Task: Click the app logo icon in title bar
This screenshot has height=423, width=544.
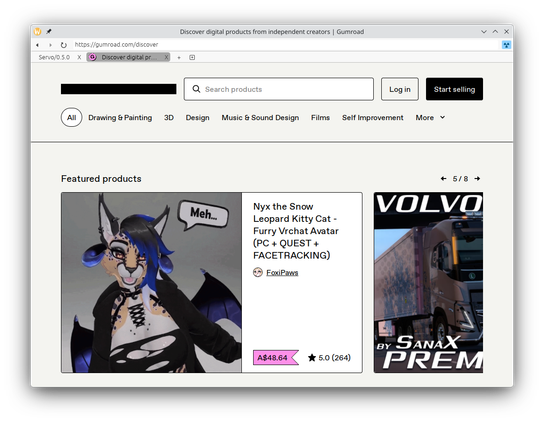Action: [37, 32]
